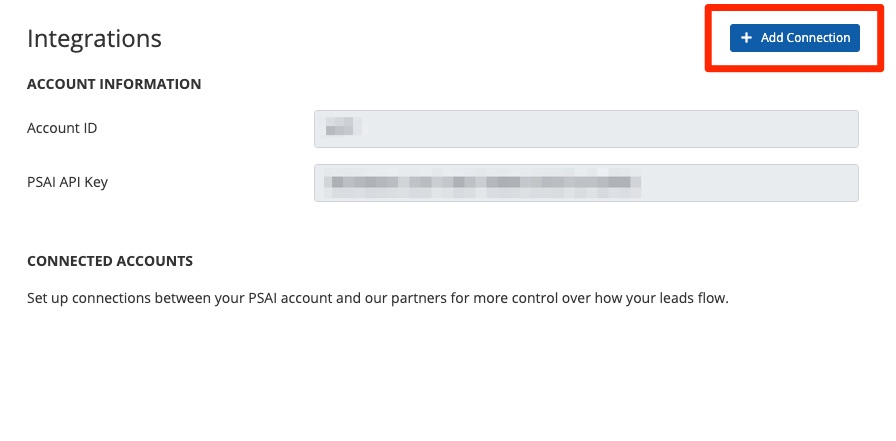Click the PSAI API Key label
The image size is (896, 441).
(75, 182)
